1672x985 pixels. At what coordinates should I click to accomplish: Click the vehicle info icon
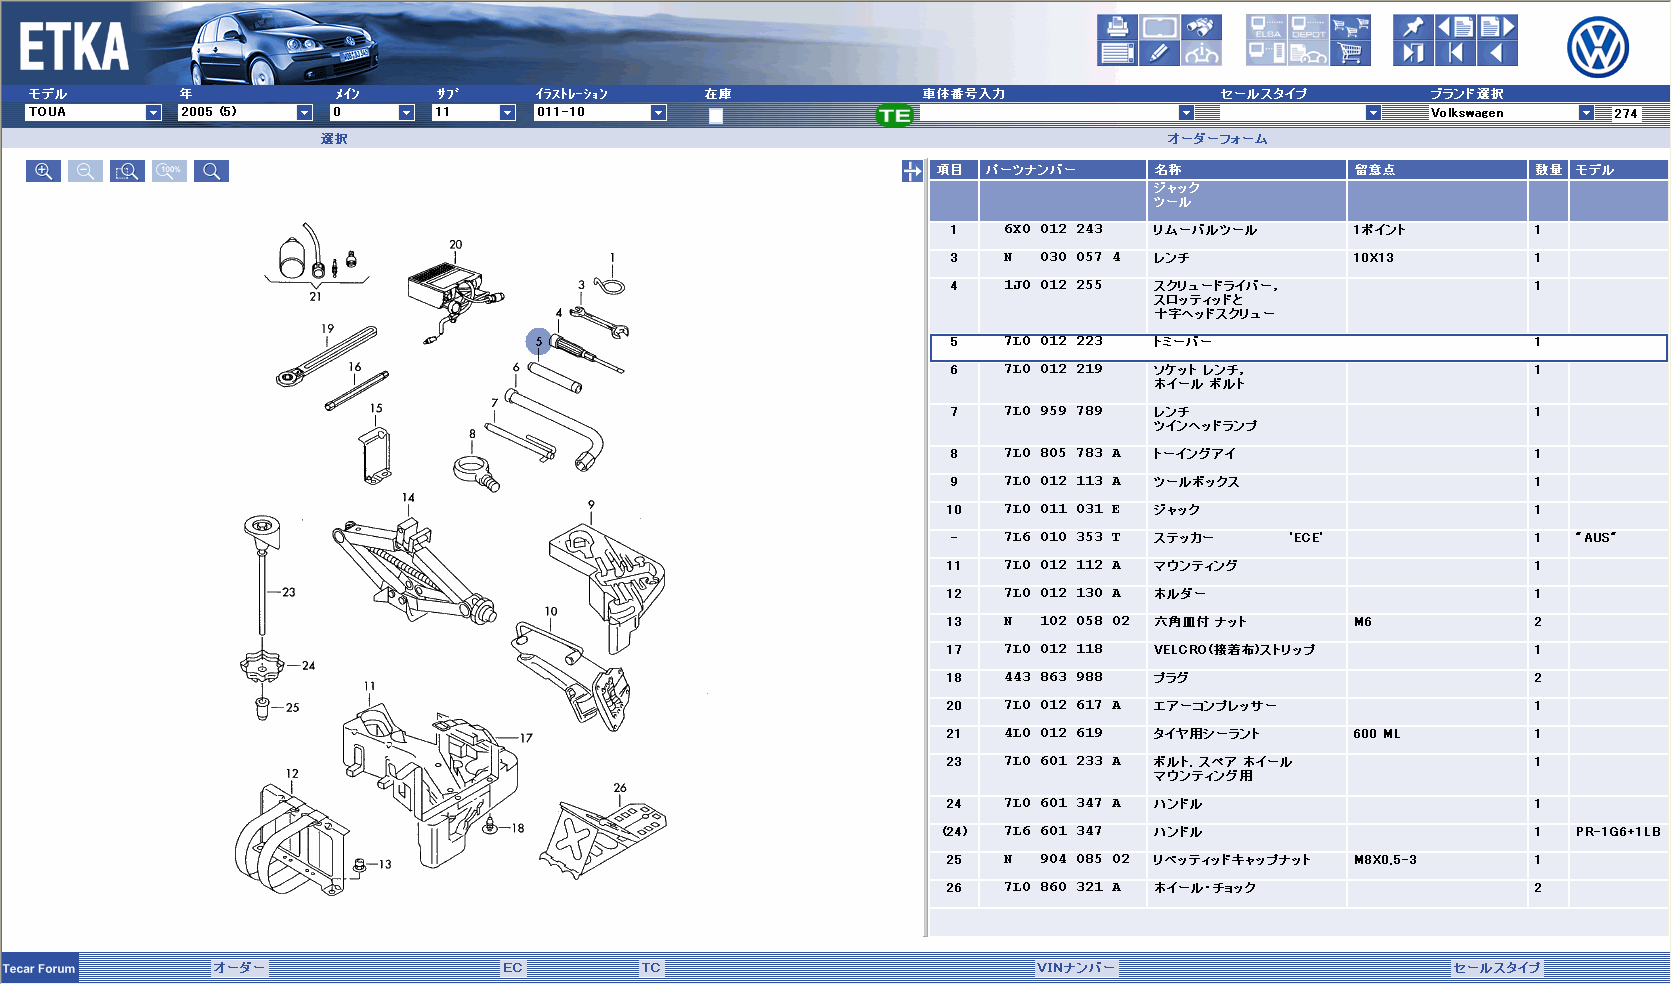pos(1201,53)
